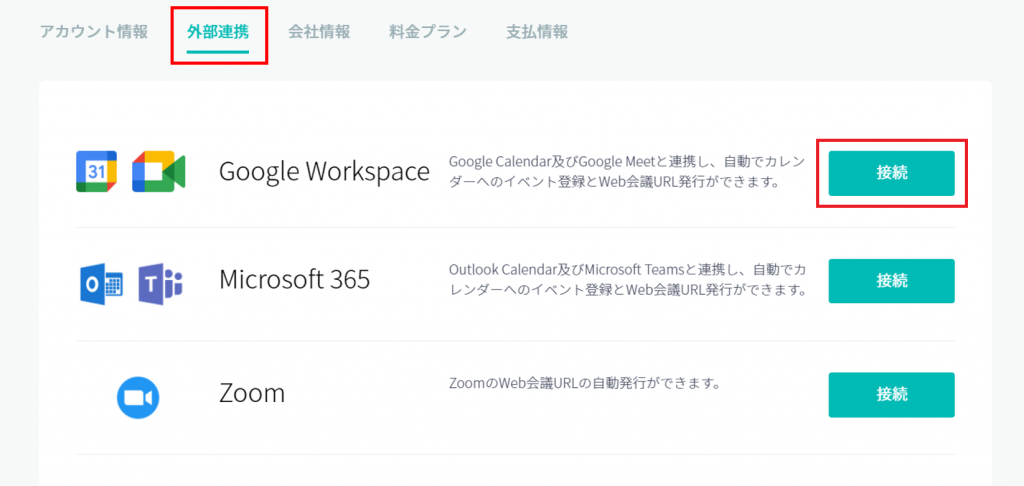This screenshot has height=486, width=1024.
Task: Go to the 料金プラン tab
Action: pyautogui.click(x=428, y=31)
